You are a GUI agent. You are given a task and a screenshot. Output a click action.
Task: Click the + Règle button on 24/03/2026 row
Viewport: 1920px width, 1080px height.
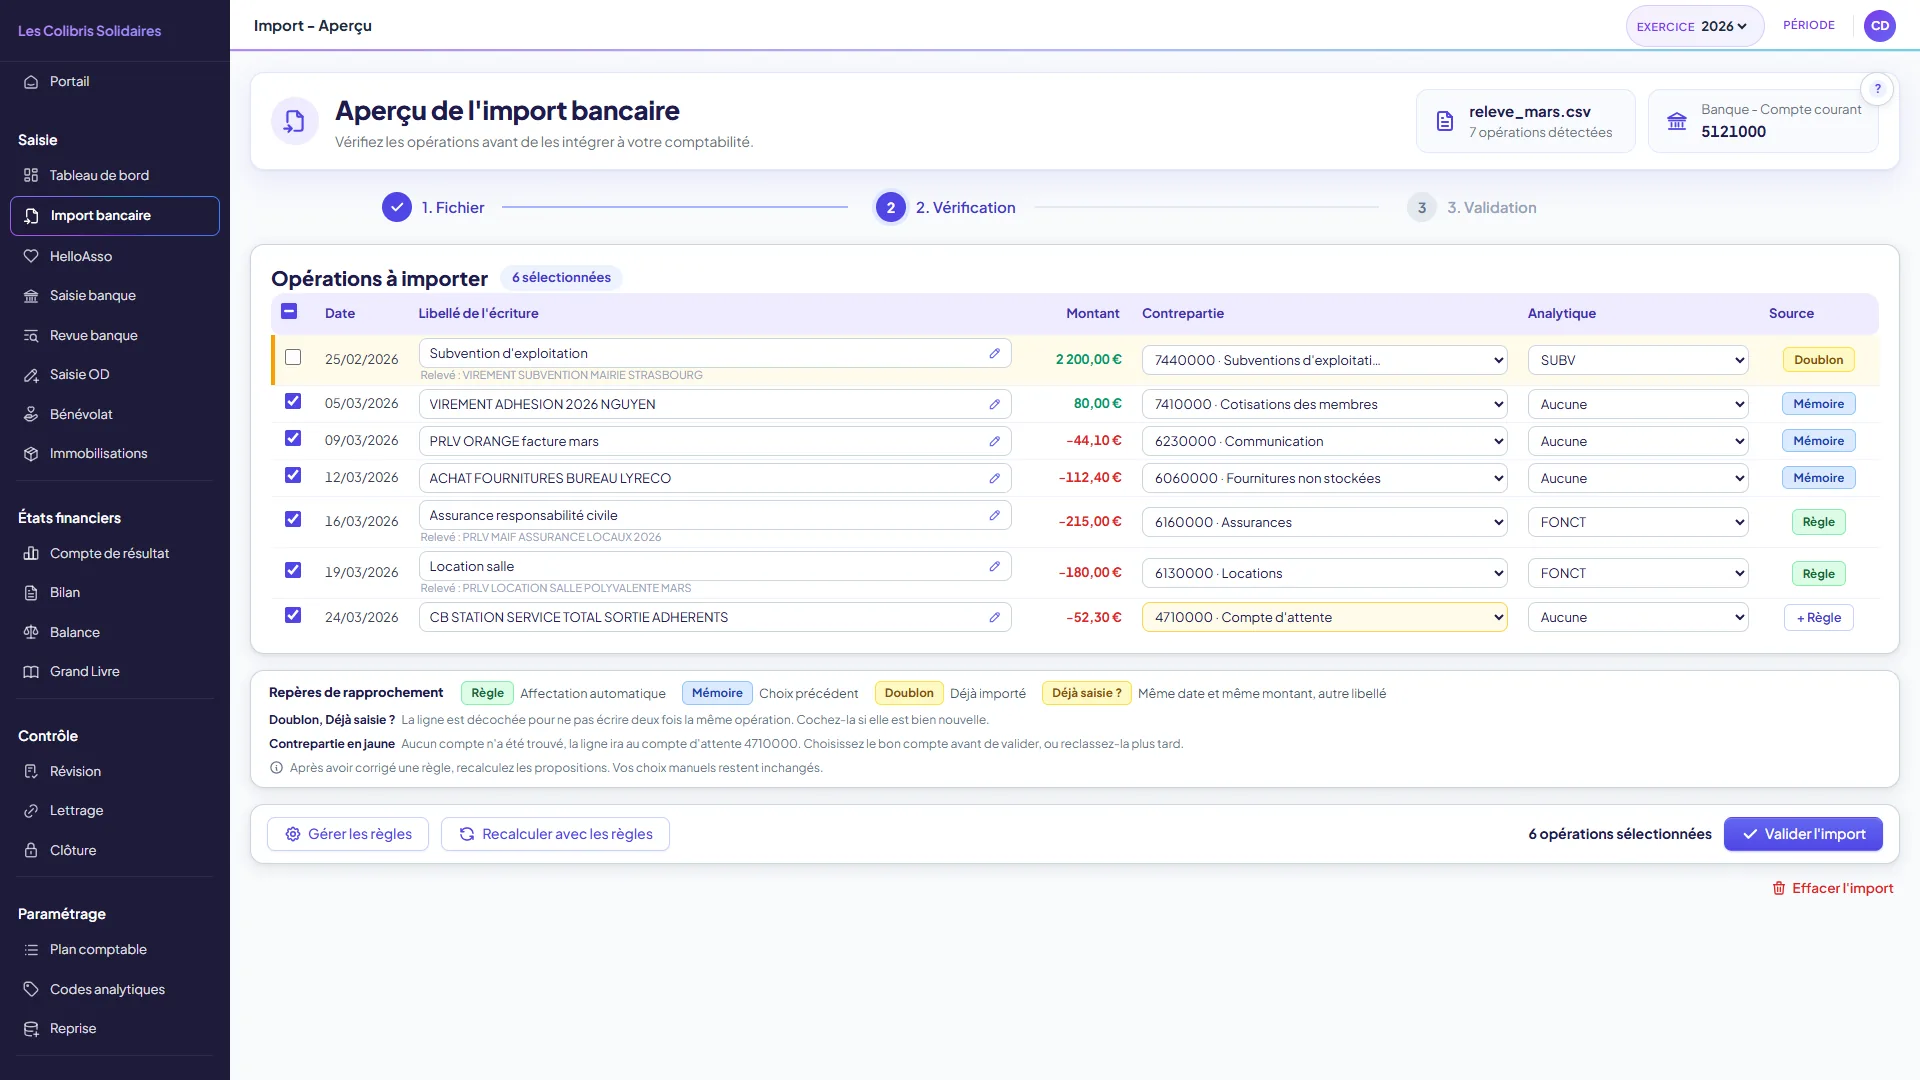[1818, 618]
